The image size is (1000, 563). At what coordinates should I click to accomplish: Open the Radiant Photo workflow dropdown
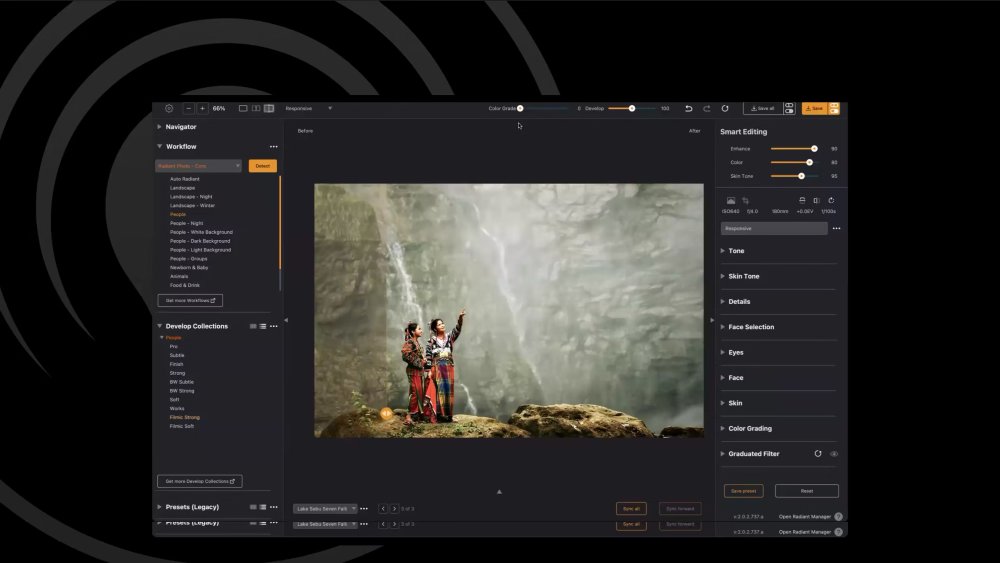[x=198, y=166]
